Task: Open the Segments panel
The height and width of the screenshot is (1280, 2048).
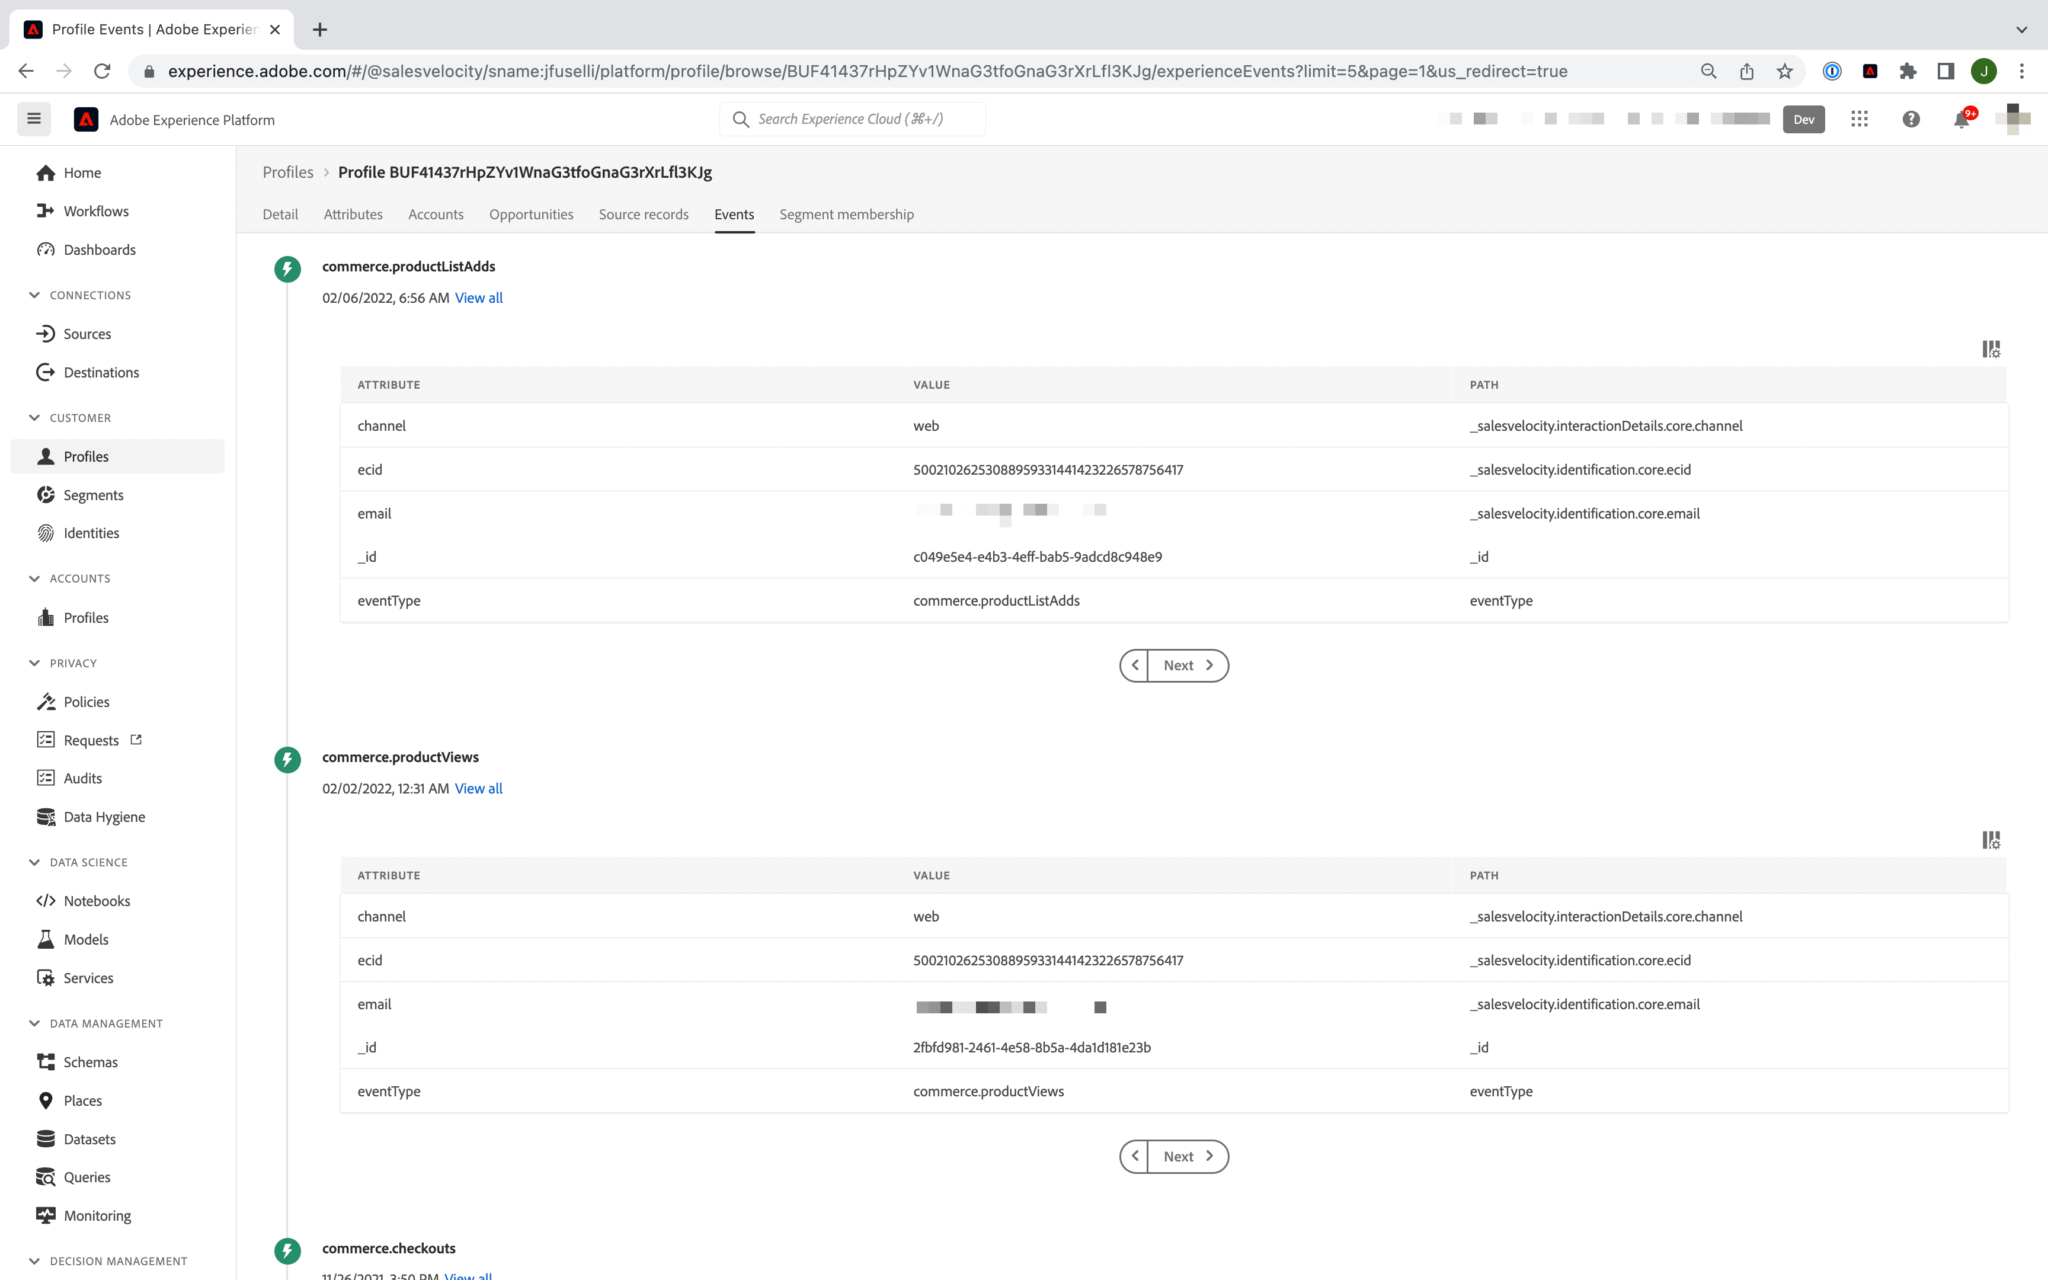Action: 92,494
